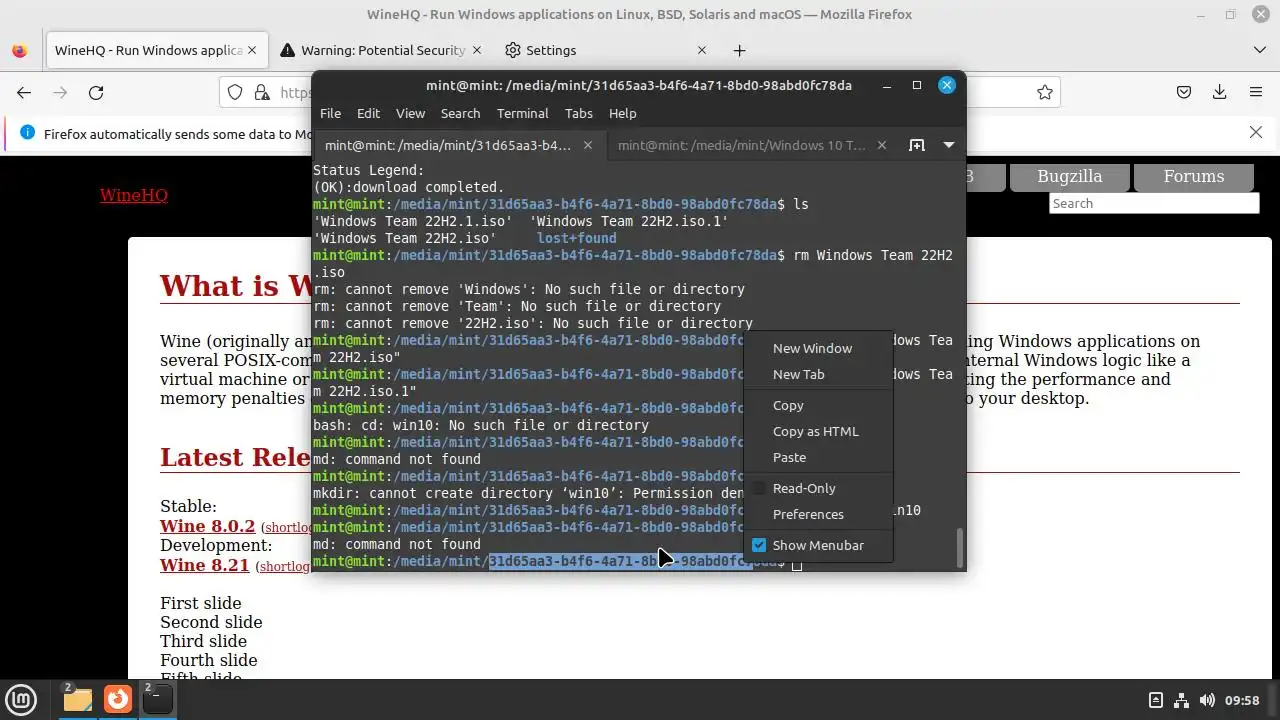Select Copy as HTML in context menu
The height and width of the screenshot is (720, 1280).
pos(818,431)
